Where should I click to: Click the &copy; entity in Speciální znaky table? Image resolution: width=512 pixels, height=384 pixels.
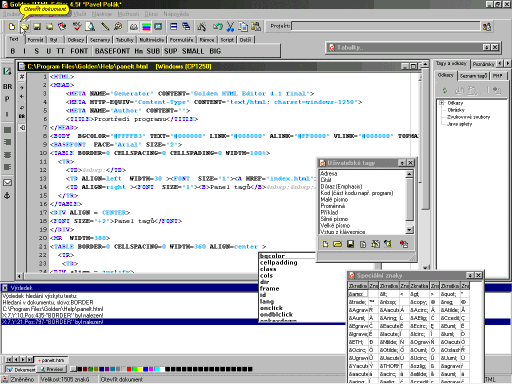[418, 302]
